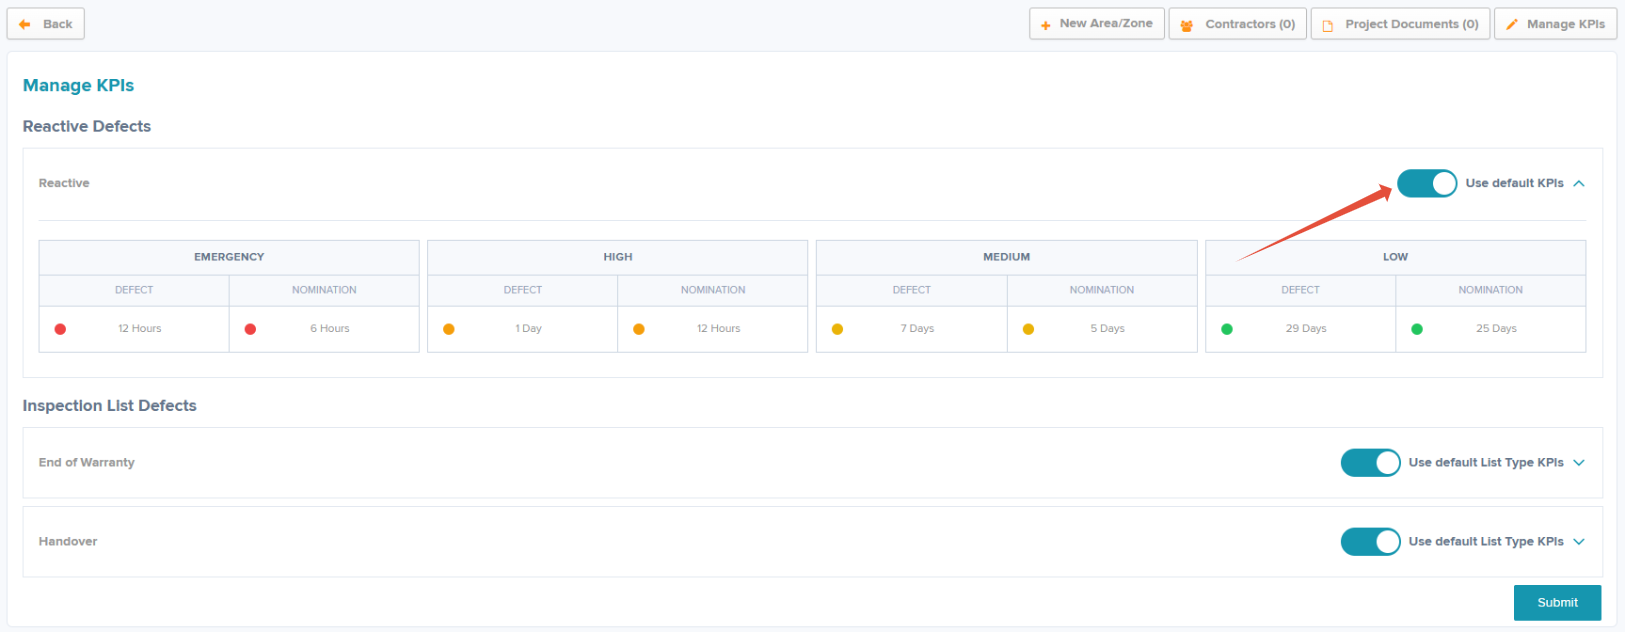Click the Low defect 29 Days value

click(x=1306, y=329)
